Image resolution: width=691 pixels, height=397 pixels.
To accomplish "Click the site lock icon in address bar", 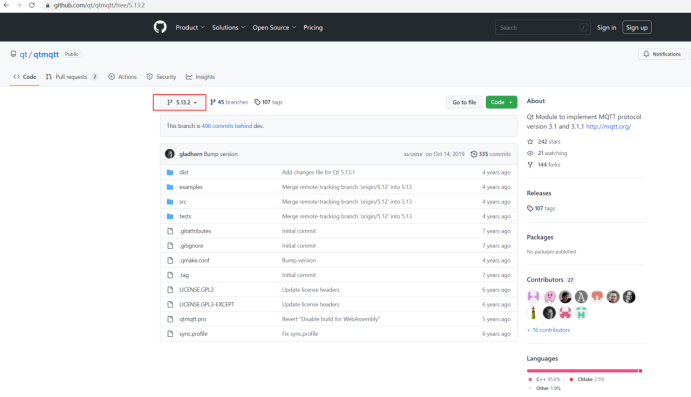I will tap(47, 5).
